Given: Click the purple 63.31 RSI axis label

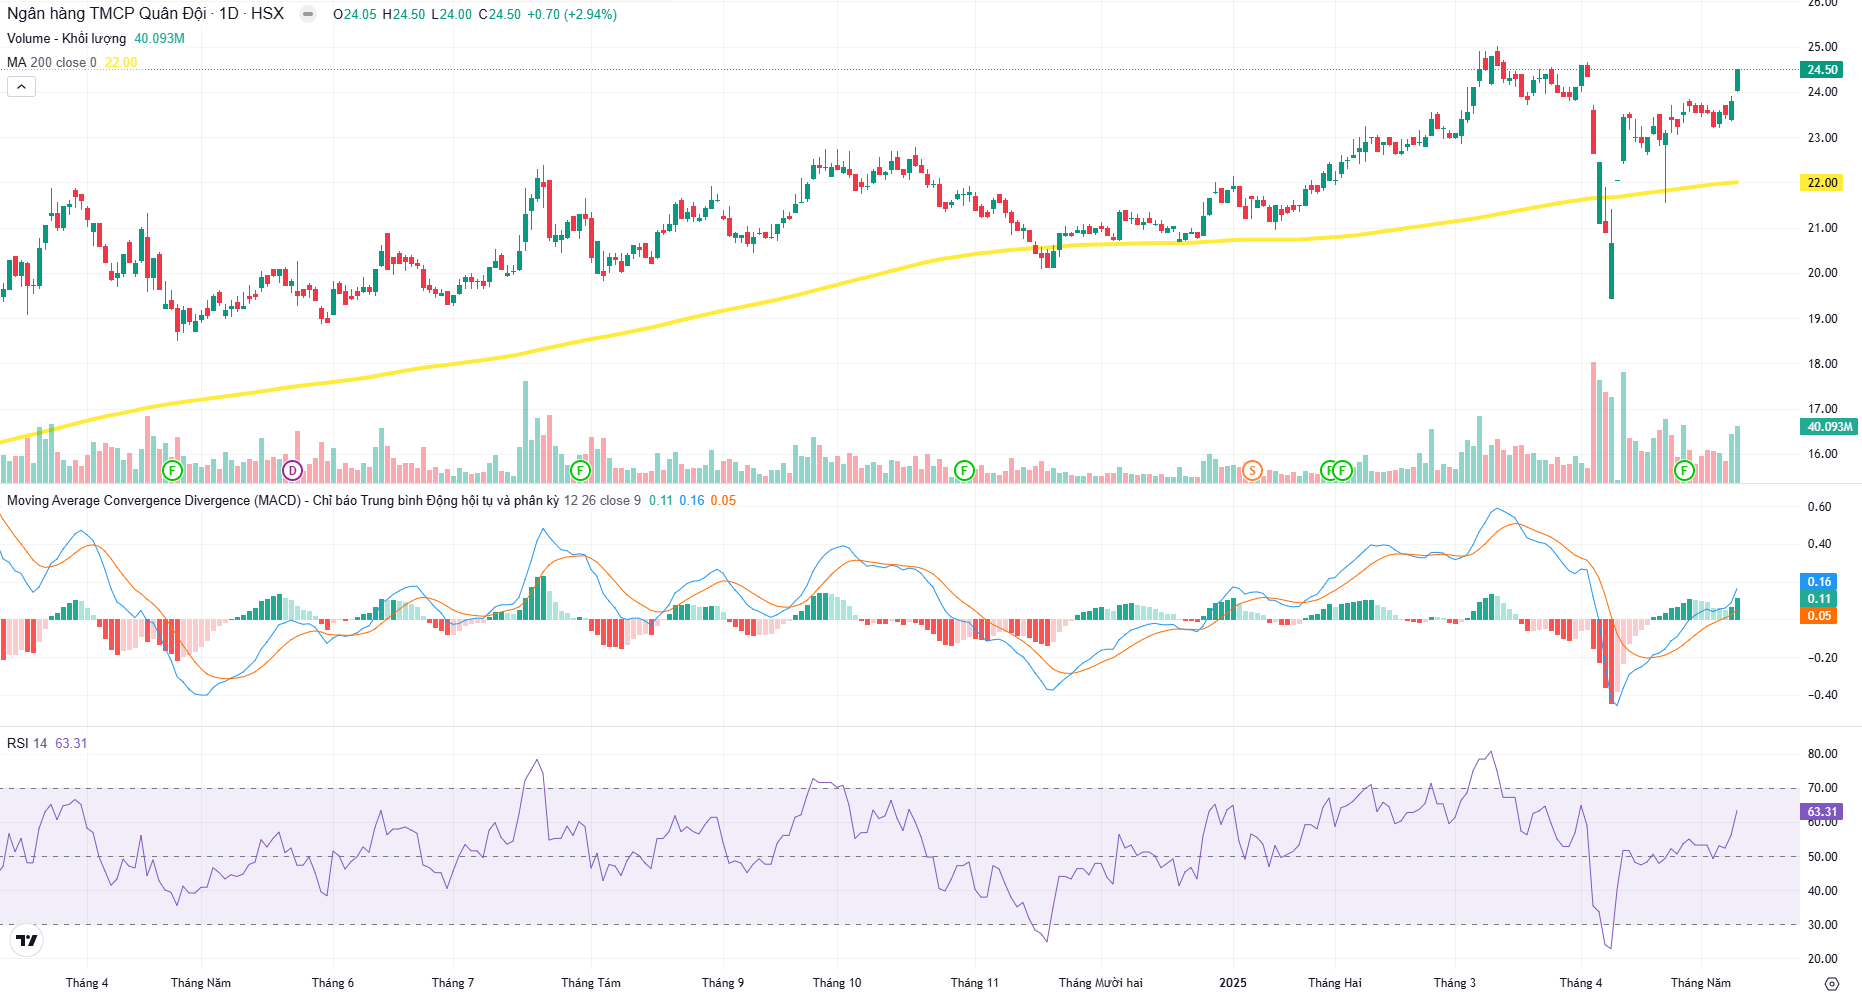Looking at the screenshot, I should (1822, 812).
